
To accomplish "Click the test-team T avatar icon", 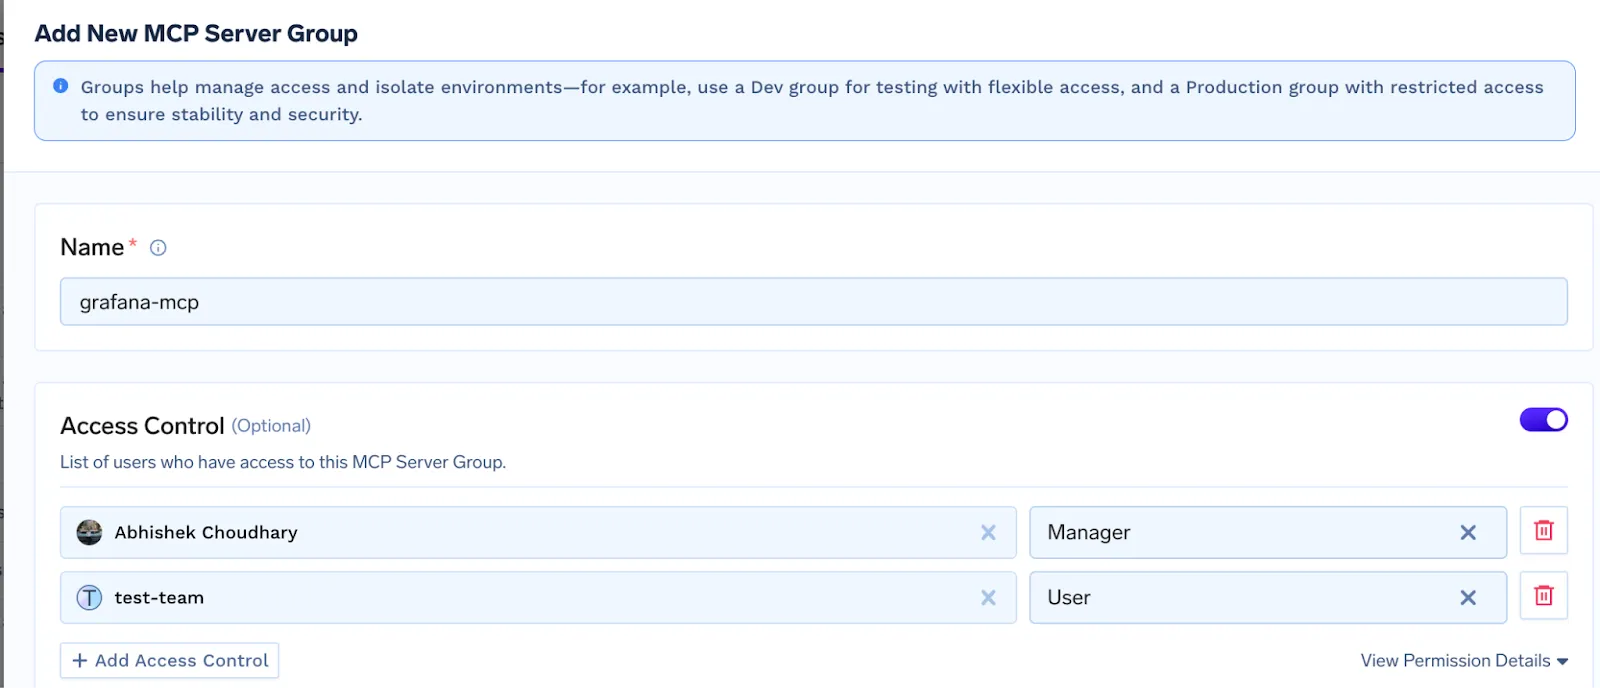I will (89, 598).
